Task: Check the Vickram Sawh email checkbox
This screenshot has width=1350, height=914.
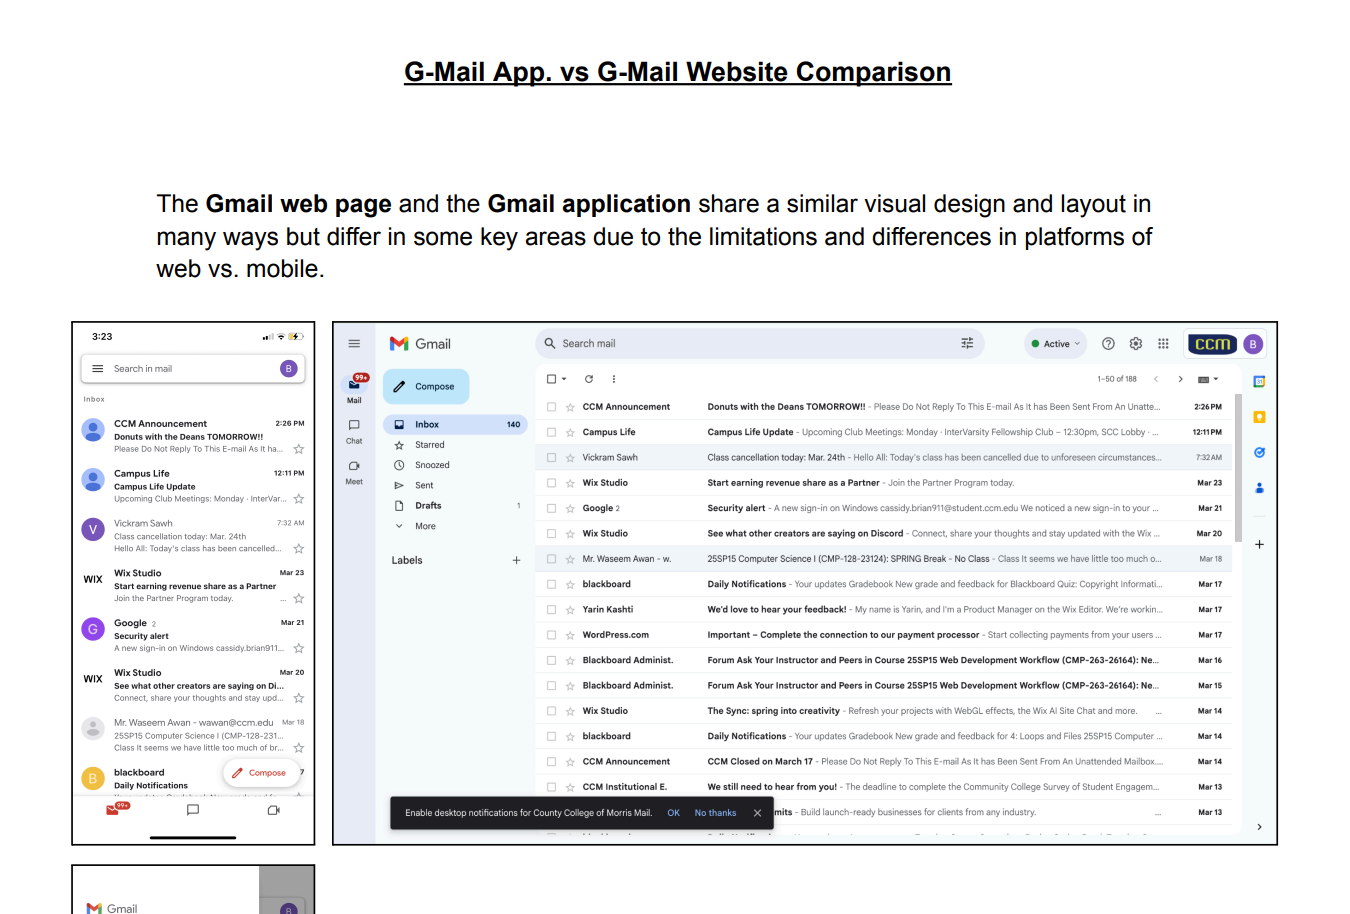Action: [551, 457]
